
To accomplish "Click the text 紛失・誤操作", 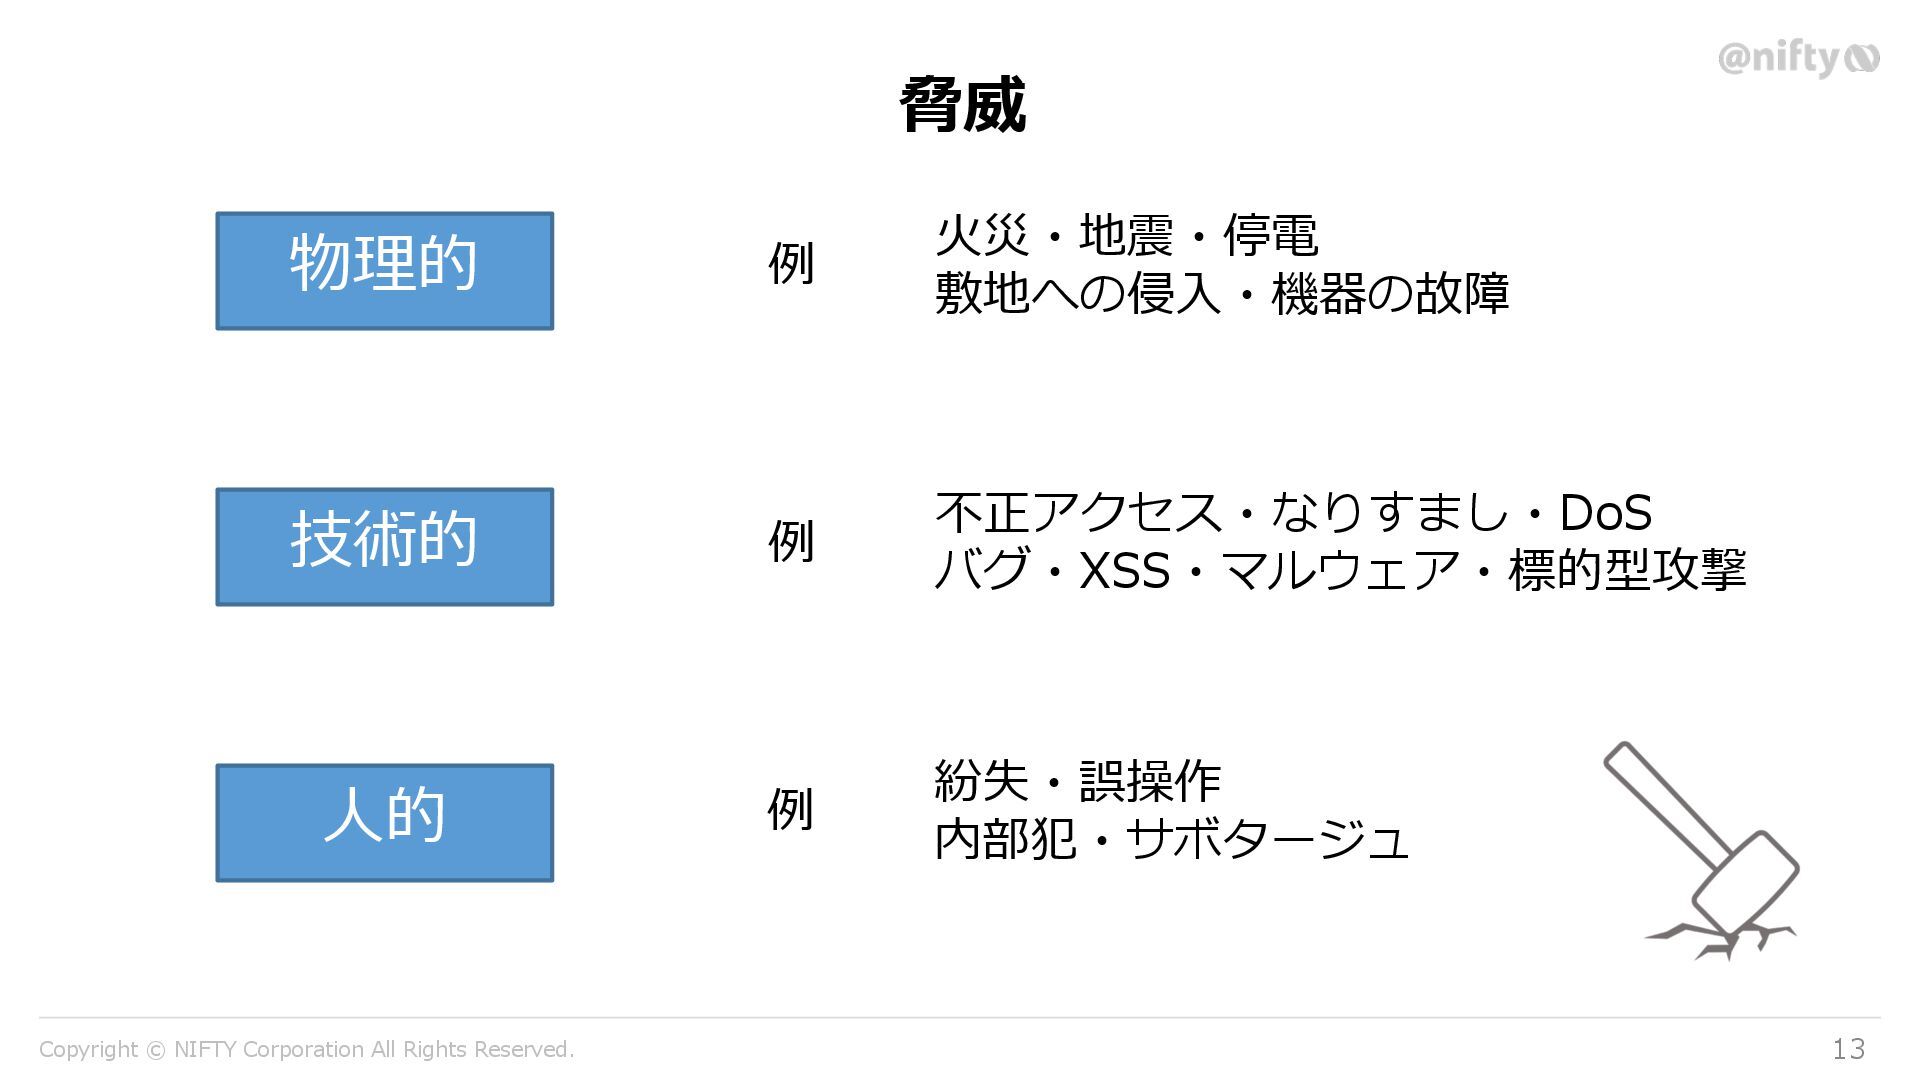I will coord(1077,781).
